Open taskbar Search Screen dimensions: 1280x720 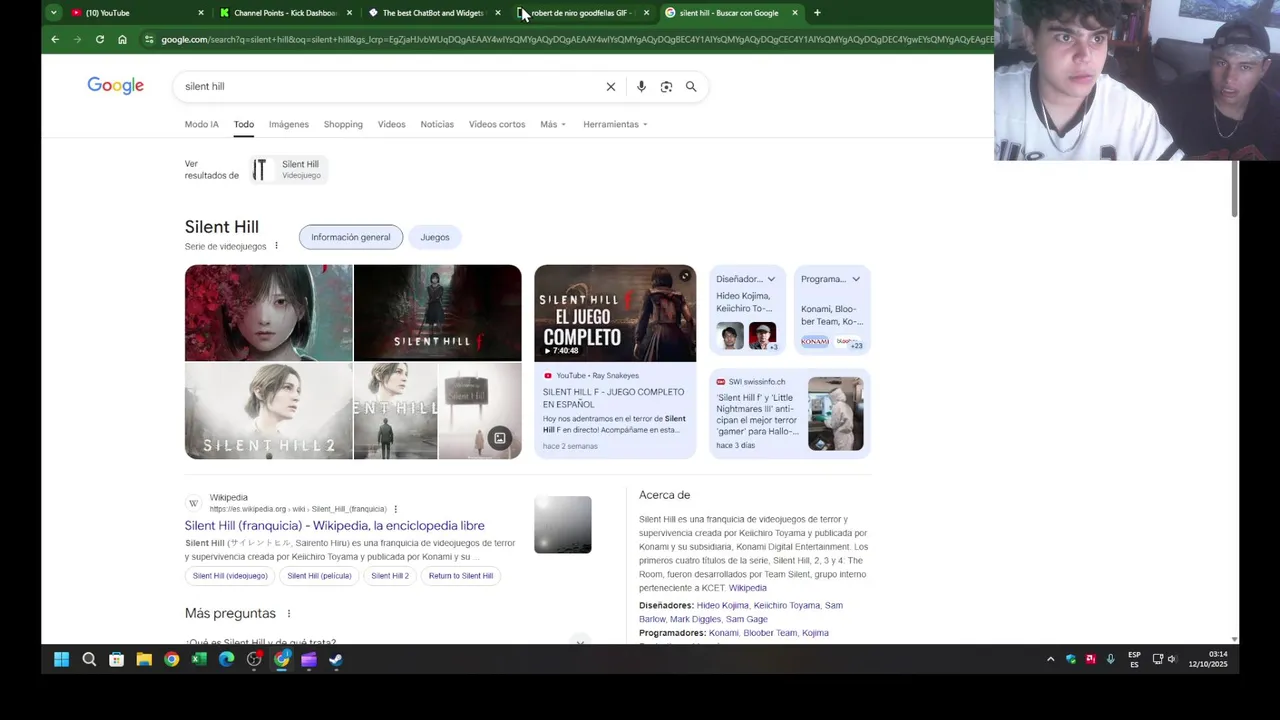tap(89, 659)
